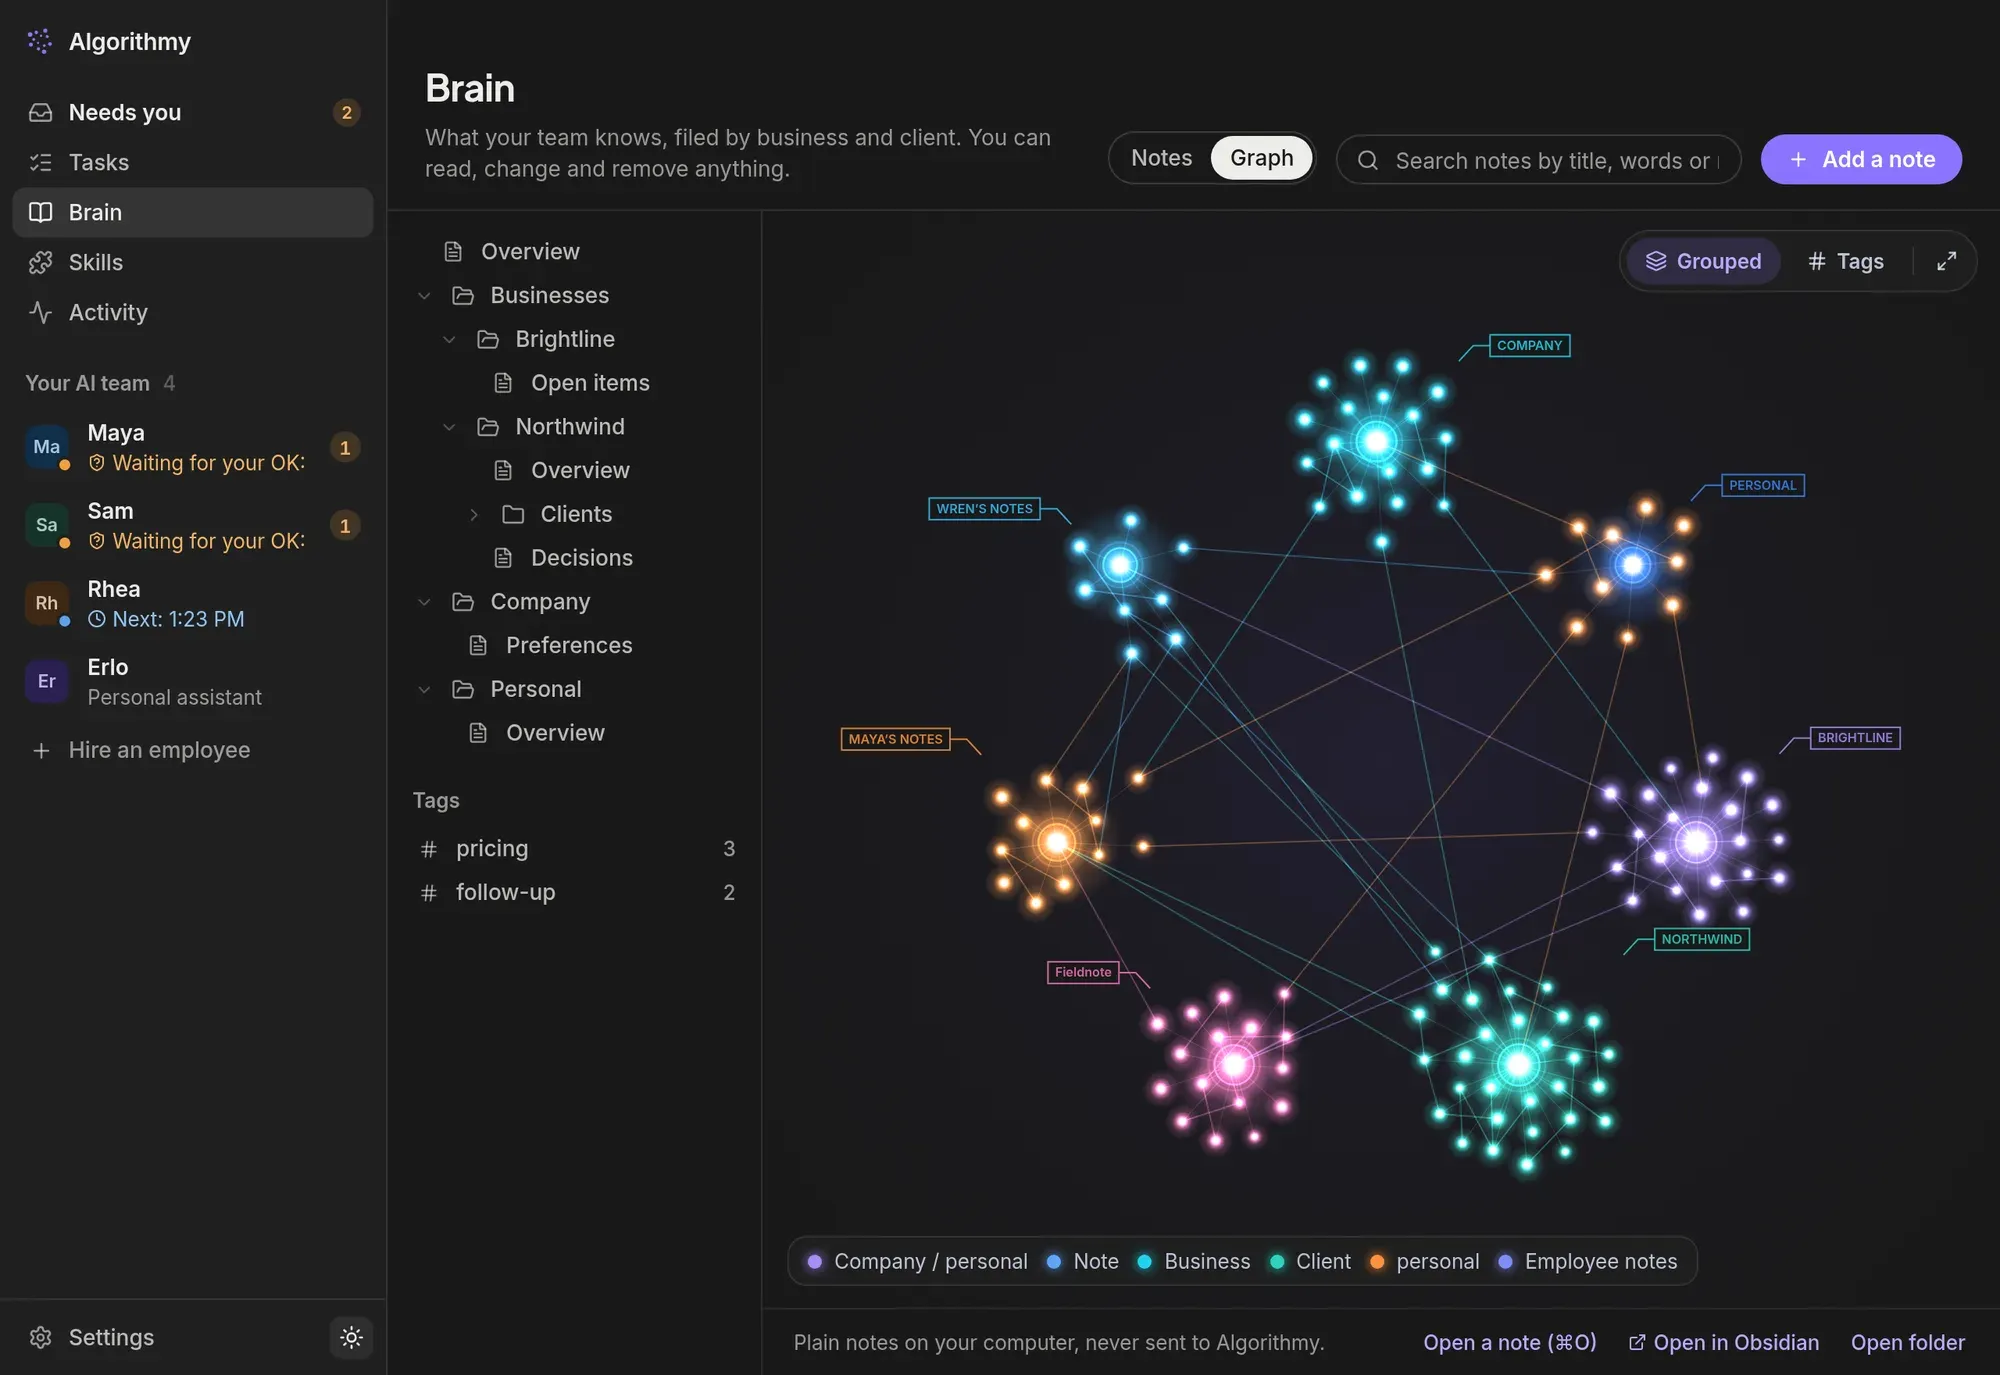This screenshot has width=2000, height=1375.
Task: Collapse the Company folder chevron
Action: [x=424, y=602]
